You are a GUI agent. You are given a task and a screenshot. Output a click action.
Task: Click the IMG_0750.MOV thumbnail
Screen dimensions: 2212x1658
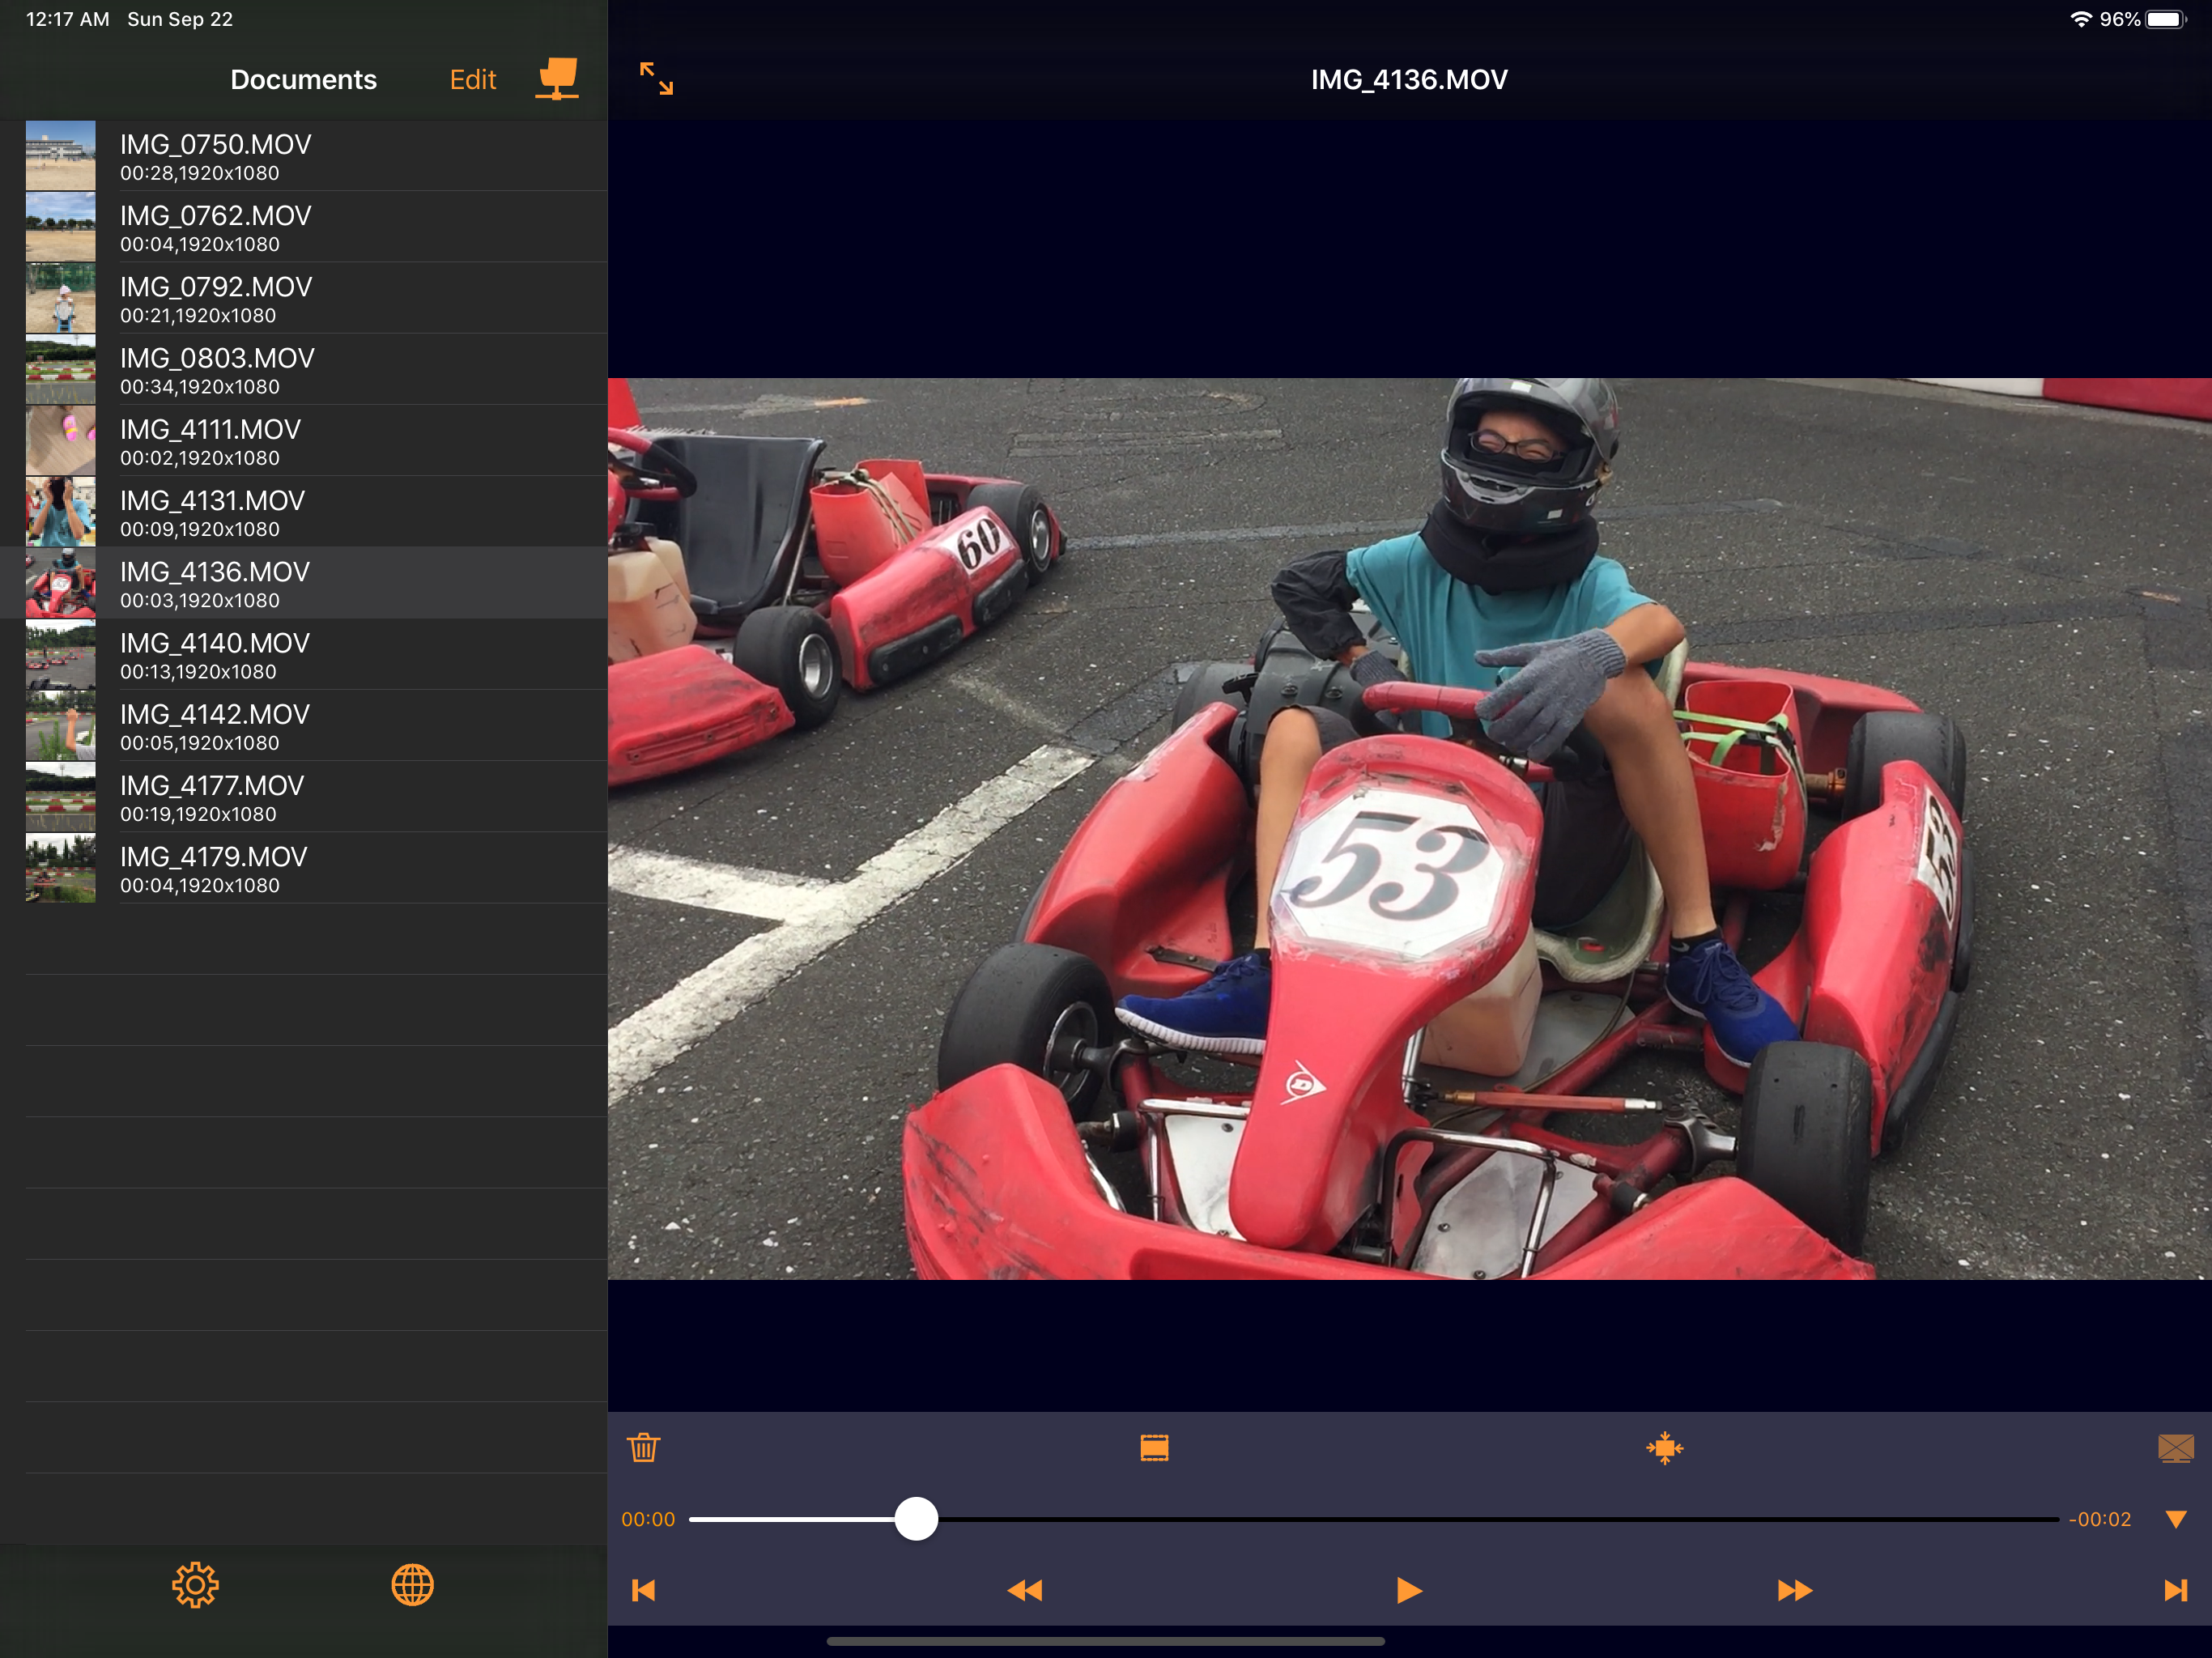tap(60, 156)
